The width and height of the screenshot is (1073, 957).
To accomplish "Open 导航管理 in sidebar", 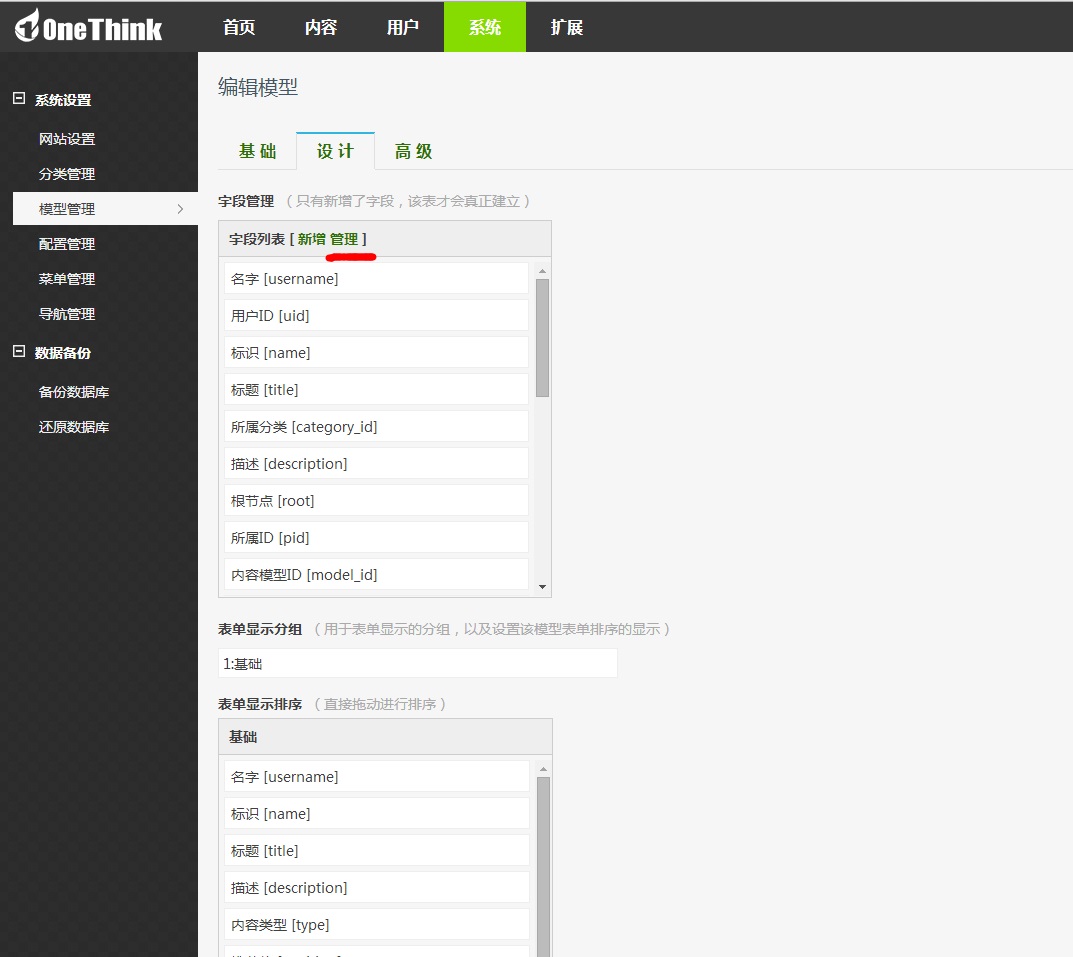I will 67,314.
